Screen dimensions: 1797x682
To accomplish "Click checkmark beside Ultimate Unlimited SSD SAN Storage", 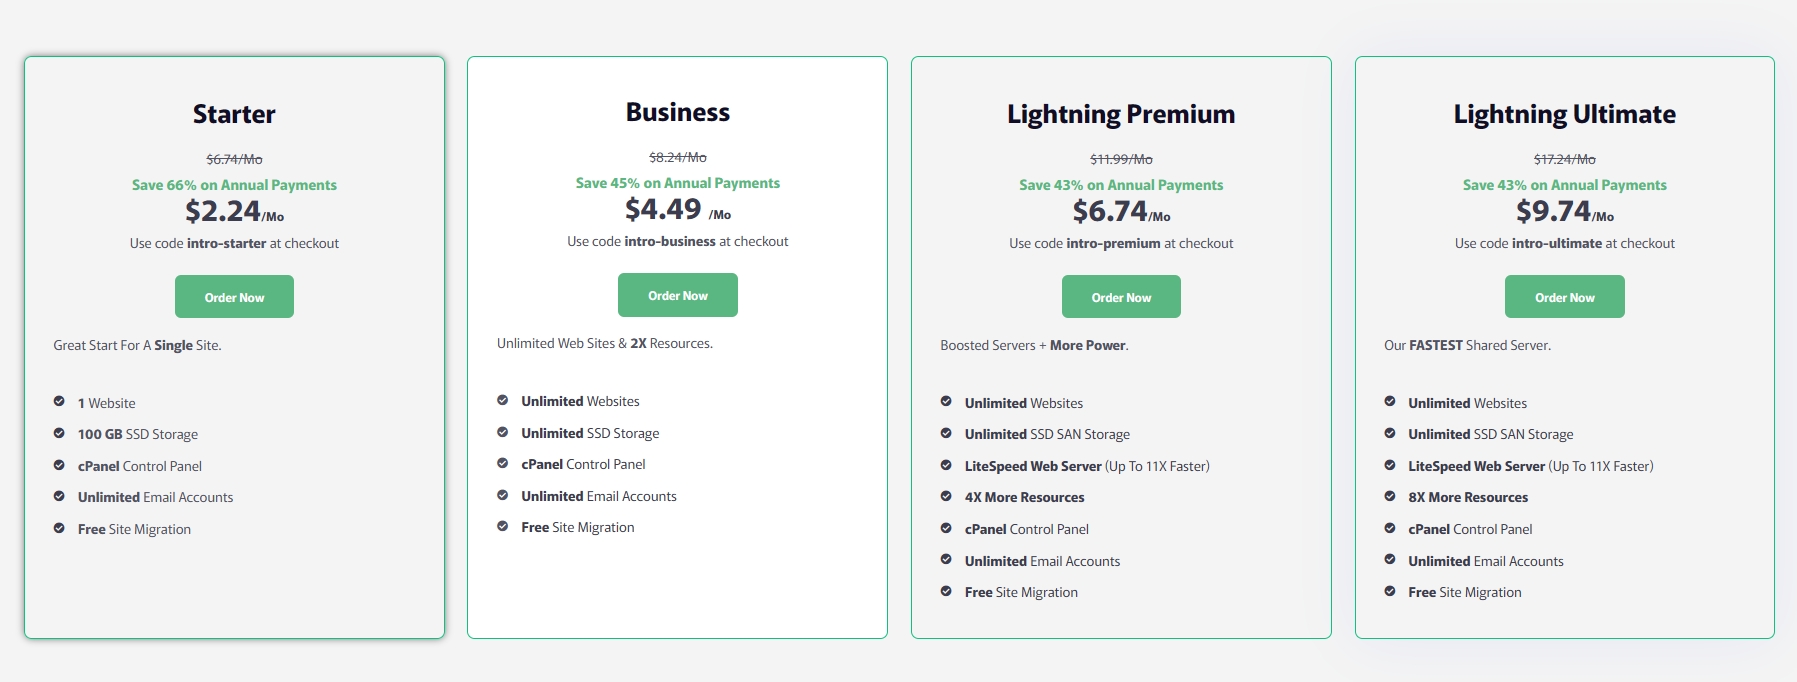I will (x=1390, y=434).
